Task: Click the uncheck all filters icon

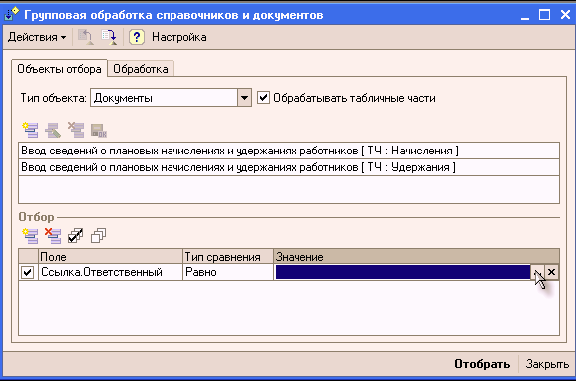Action: 98,236
